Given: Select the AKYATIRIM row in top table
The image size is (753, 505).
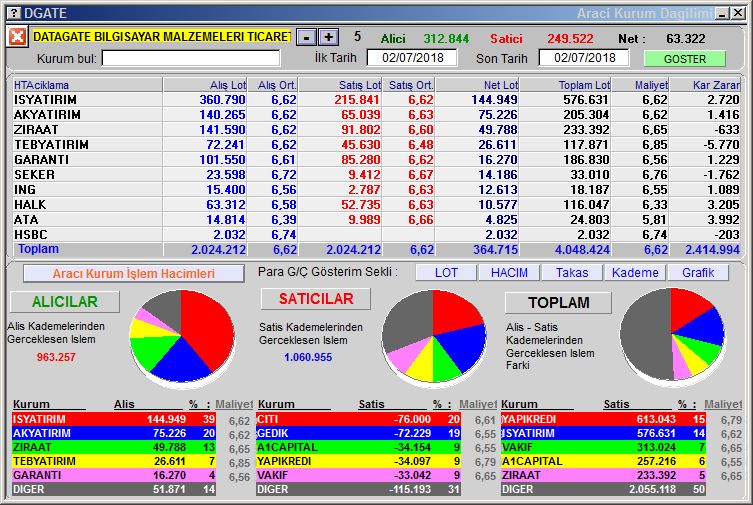Looking at the screenshot, I should 376,115.
